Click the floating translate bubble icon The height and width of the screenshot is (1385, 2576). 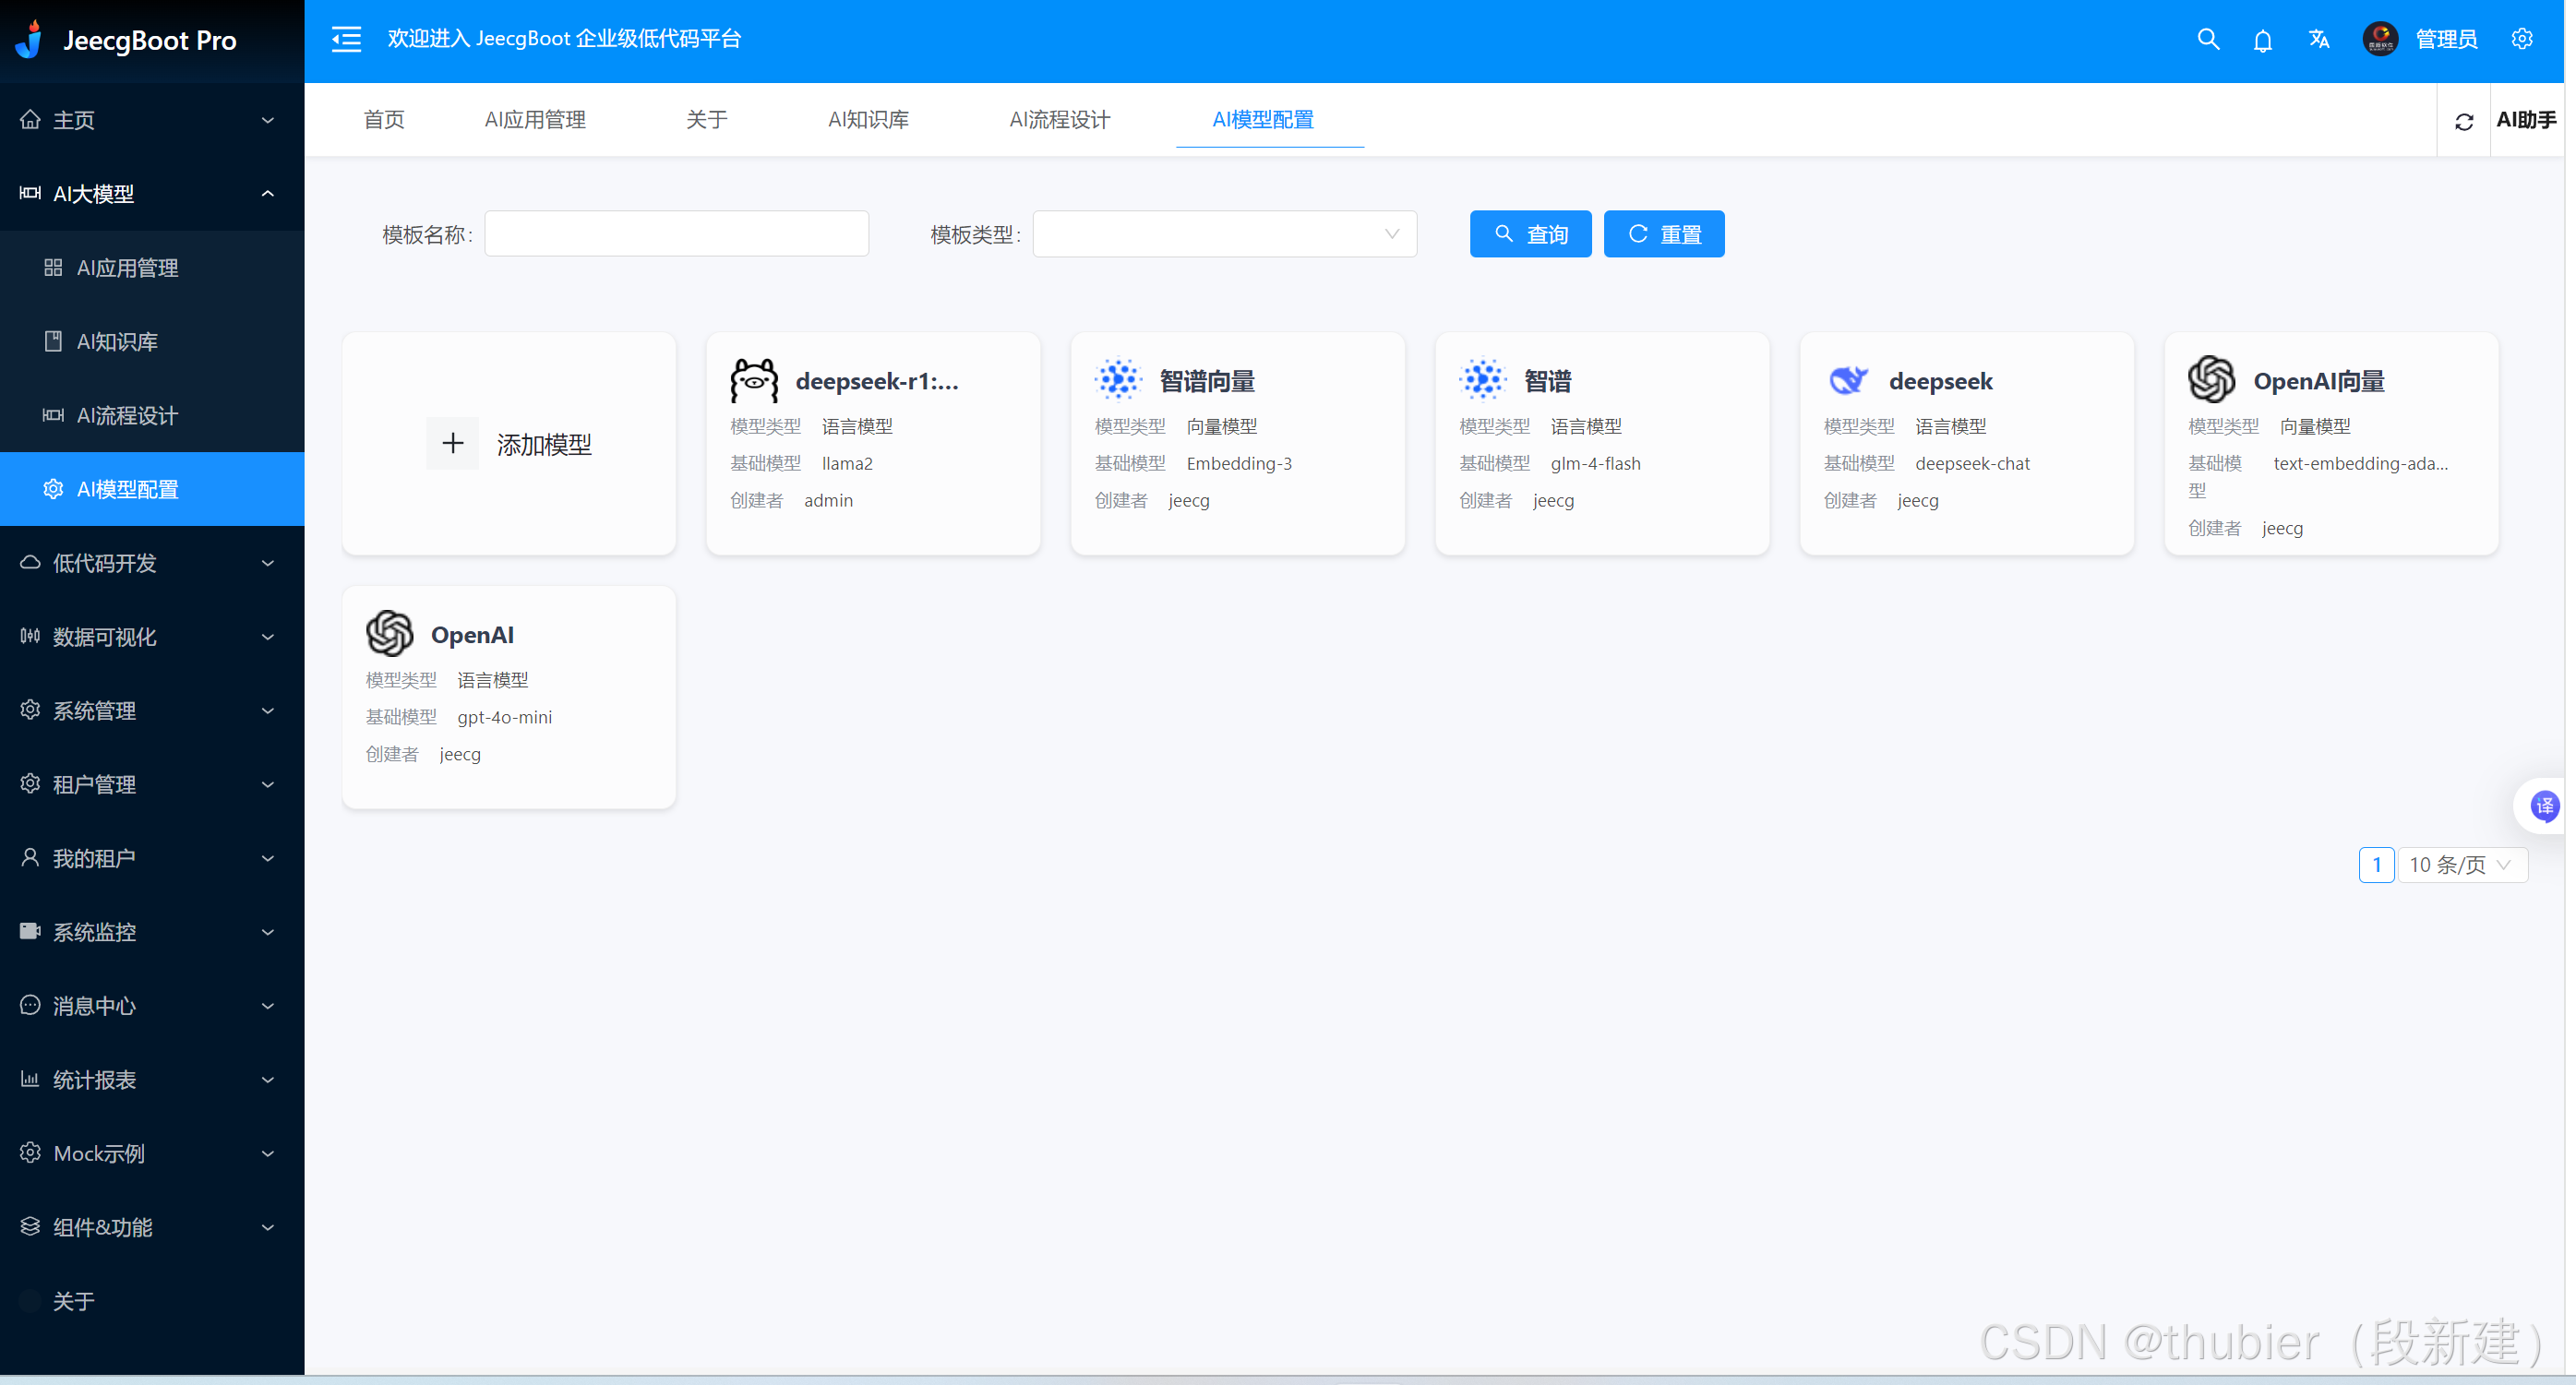pos(2543,806)
